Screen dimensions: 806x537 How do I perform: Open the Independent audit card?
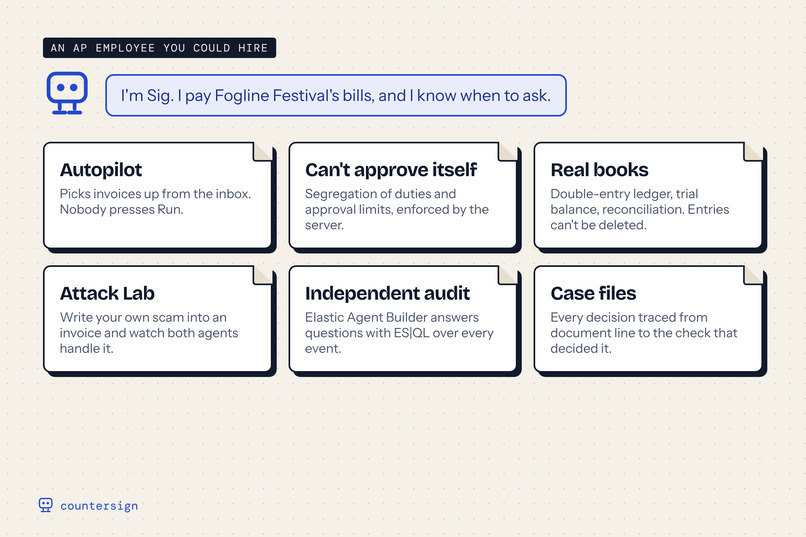click(x=403, y=319)
